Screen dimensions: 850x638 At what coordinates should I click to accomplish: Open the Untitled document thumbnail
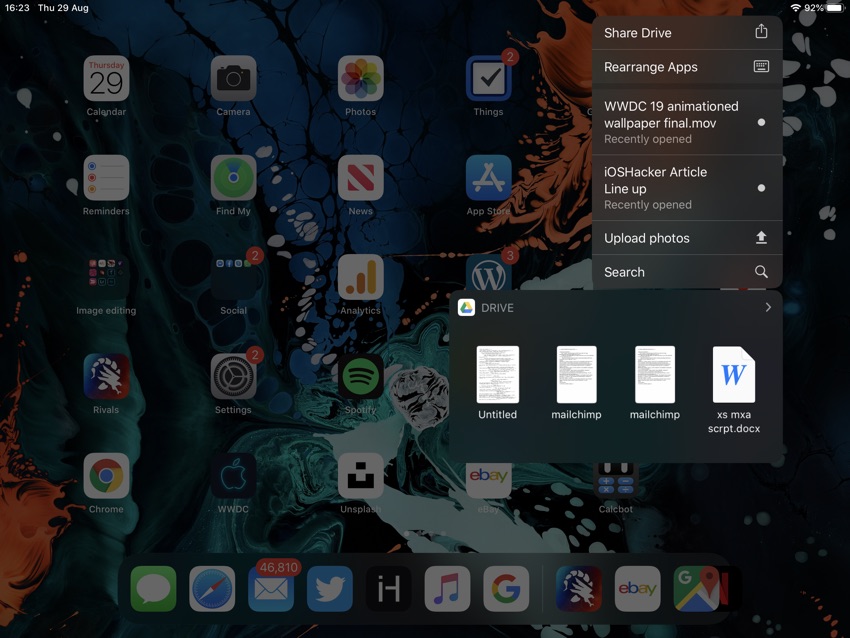pos(498,375)
